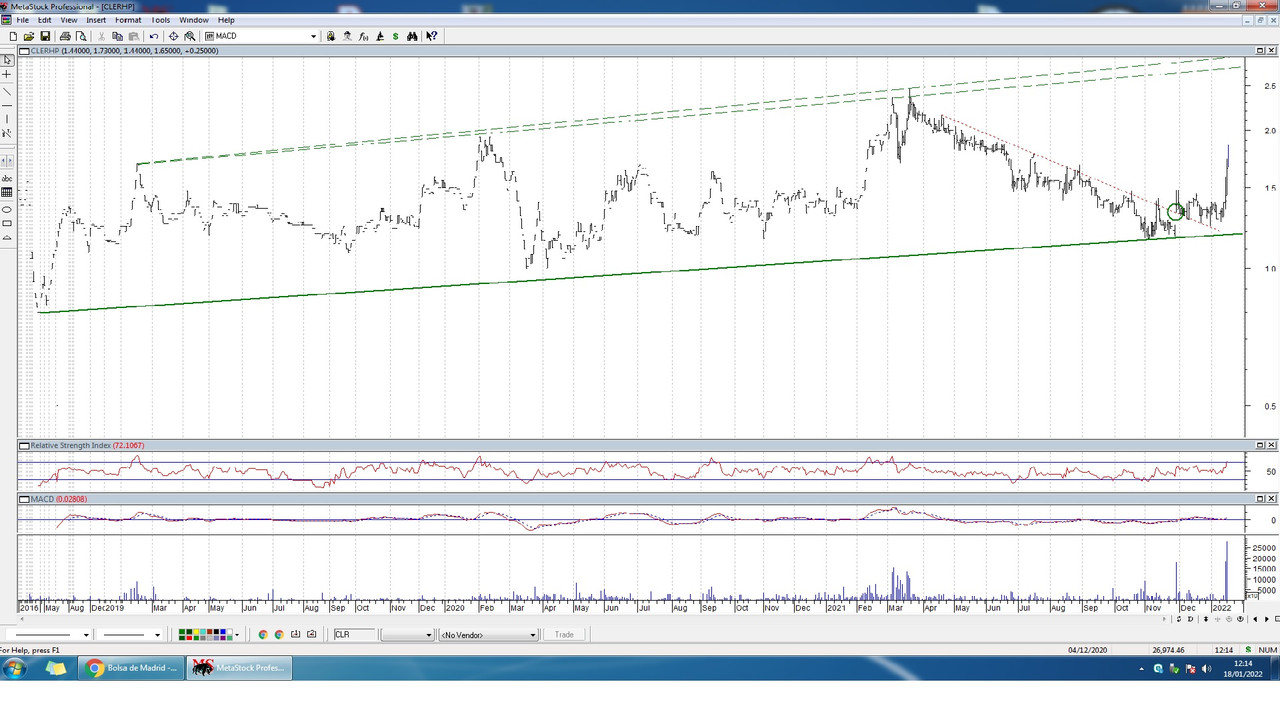The width and height of the screenshot is (1280, 720).
Task: Click the green dollar sign icon
Action: click(x=395, y=36)
